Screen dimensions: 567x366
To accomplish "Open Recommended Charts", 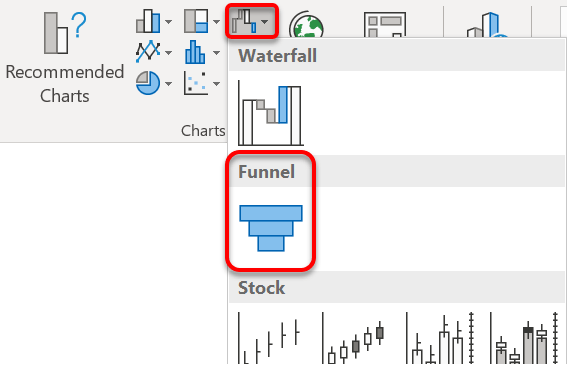I will click(x=64, y=58).
